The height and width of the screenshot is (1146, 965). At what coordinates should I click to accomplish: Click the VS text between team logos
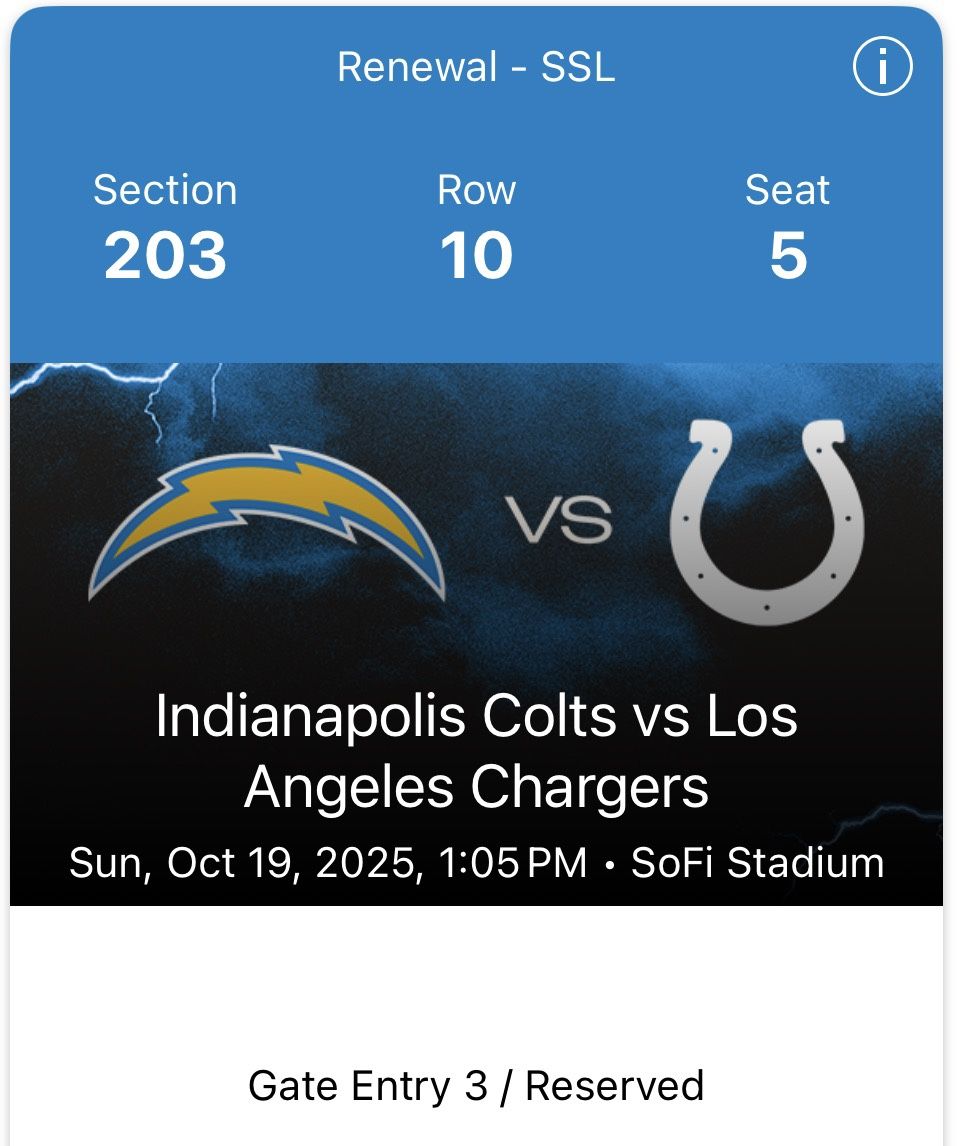559,522
